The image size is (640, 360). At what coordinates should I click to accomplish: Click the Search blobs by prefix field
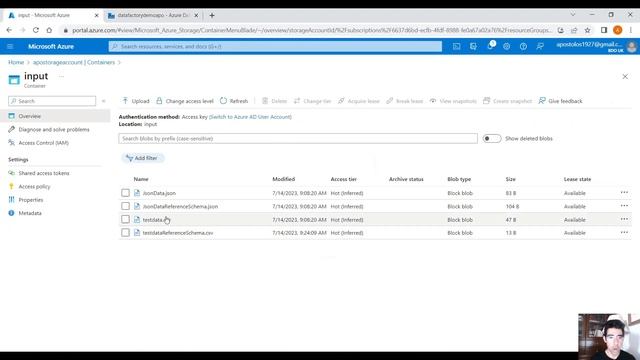pyautogui.click(x=298, y=138)
